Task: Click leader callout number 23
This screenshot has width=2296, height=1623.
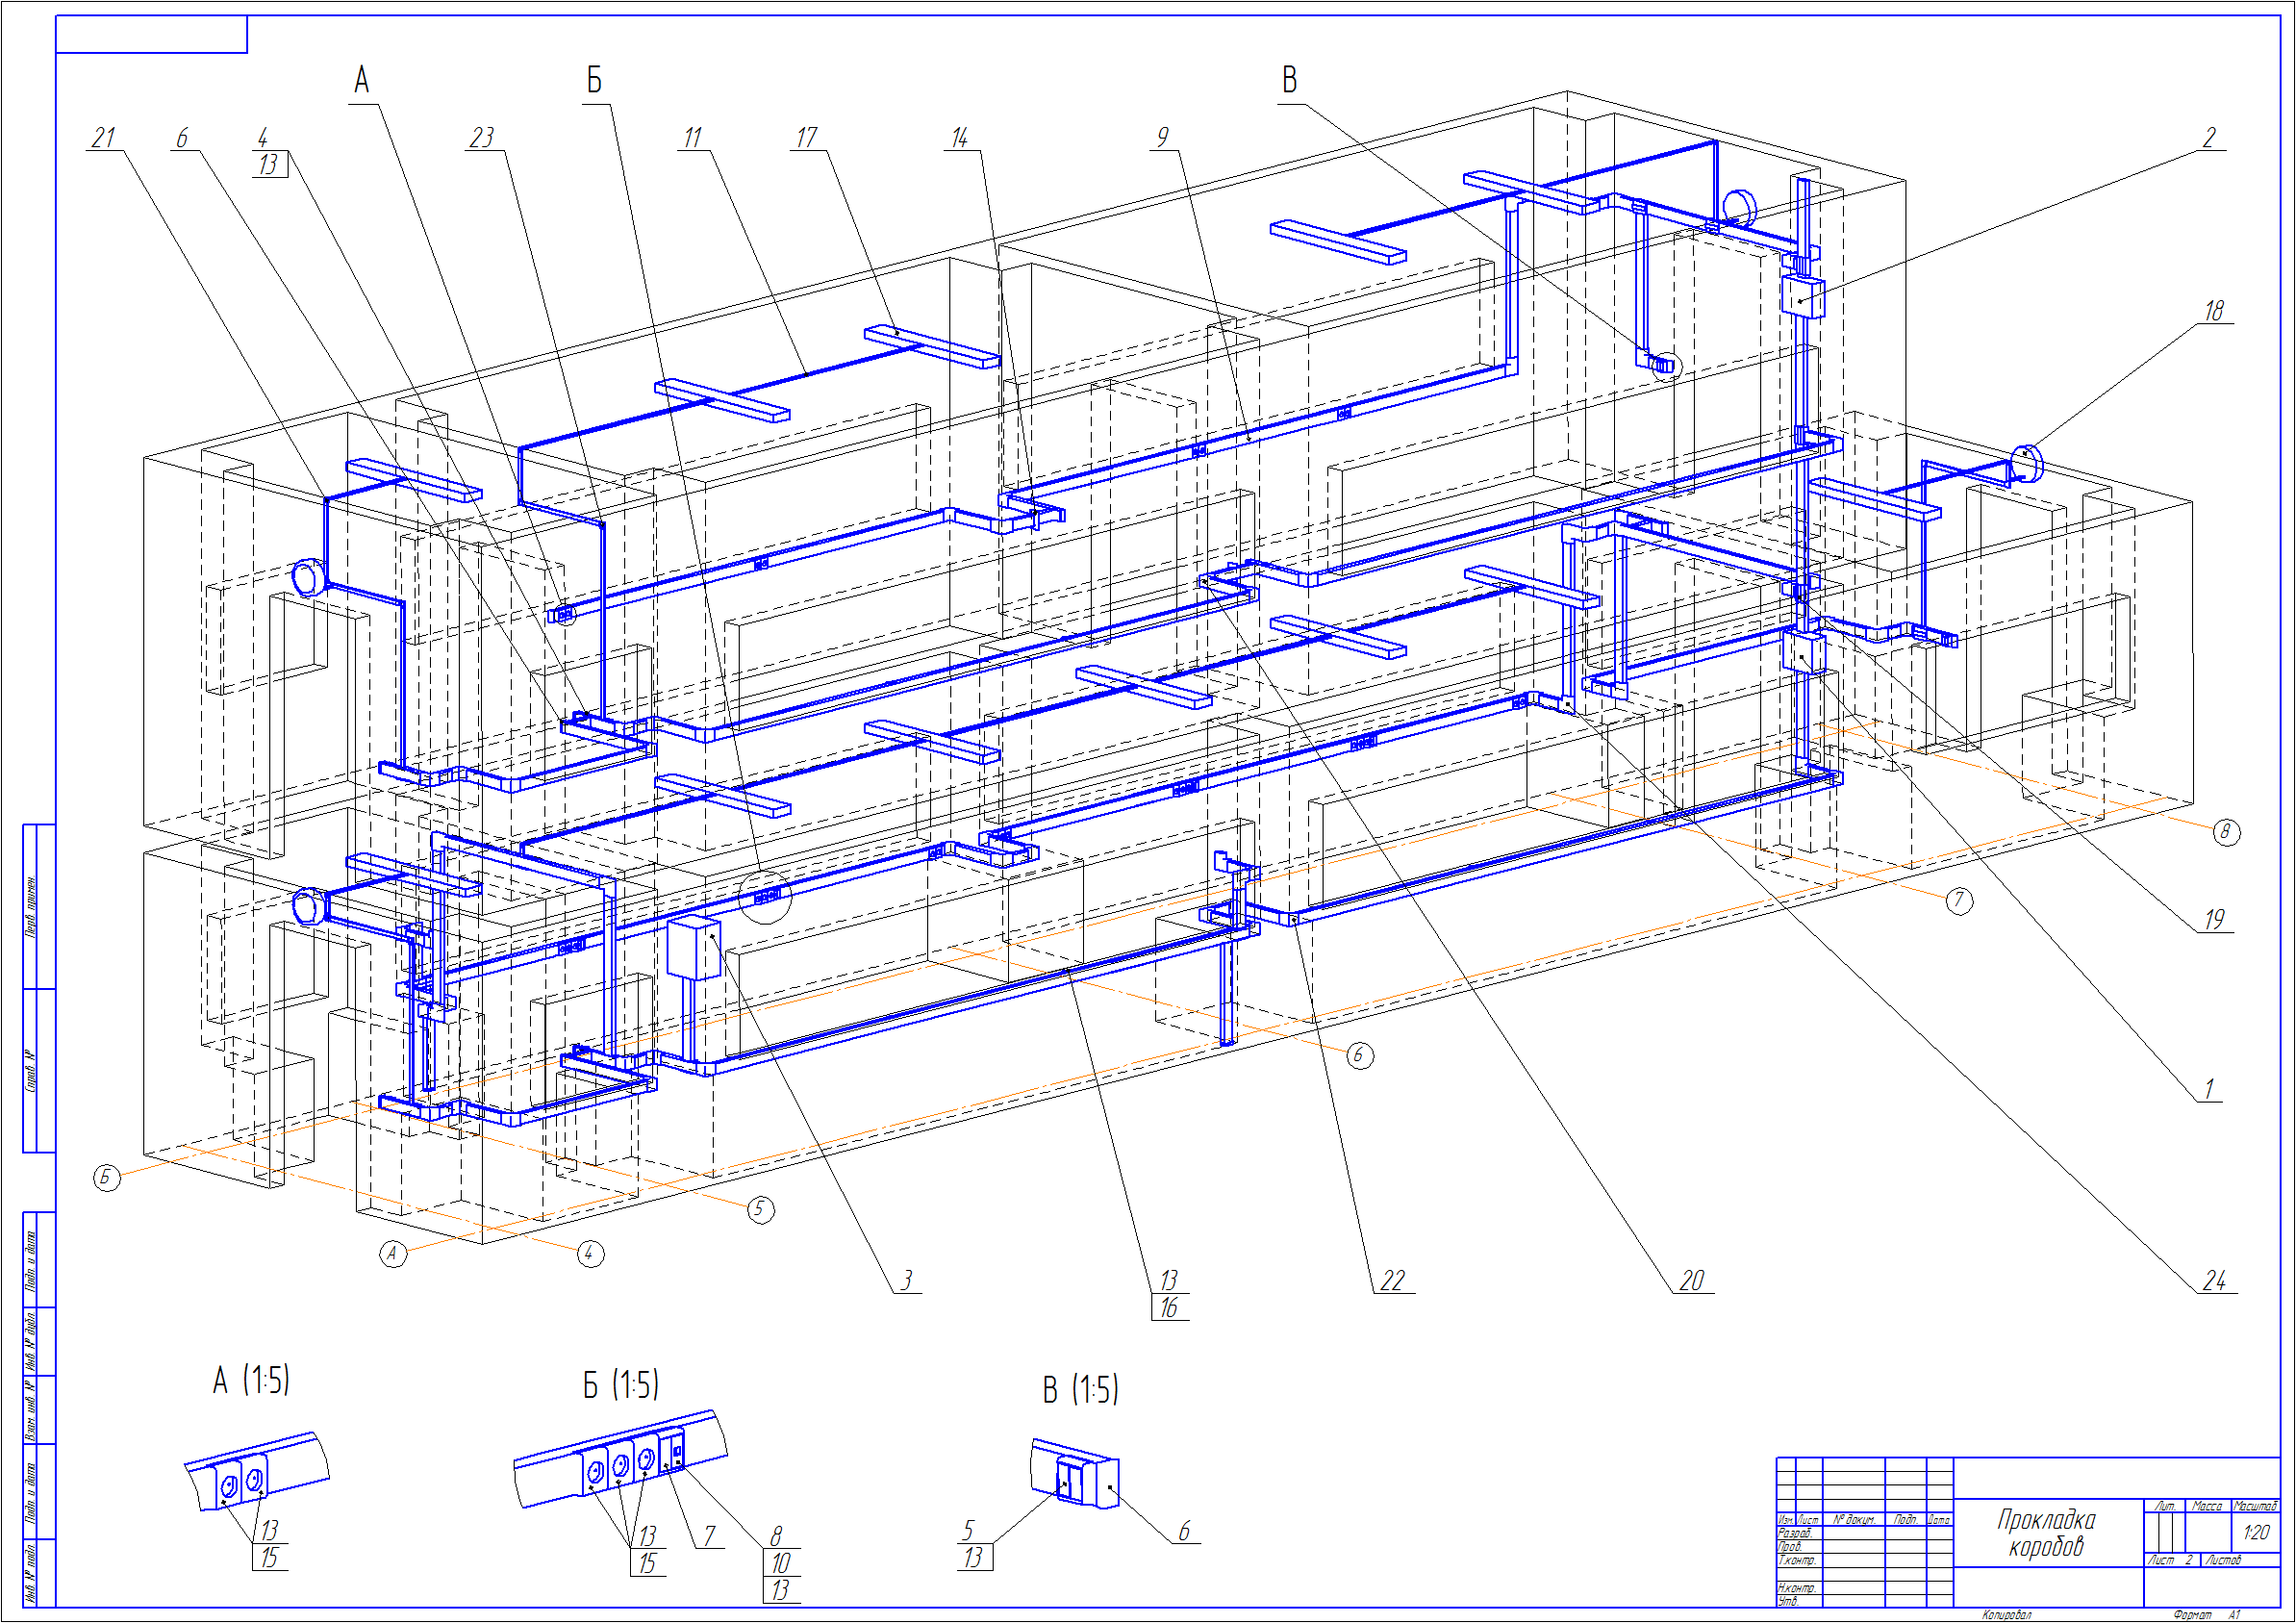Action: (482, 137)
